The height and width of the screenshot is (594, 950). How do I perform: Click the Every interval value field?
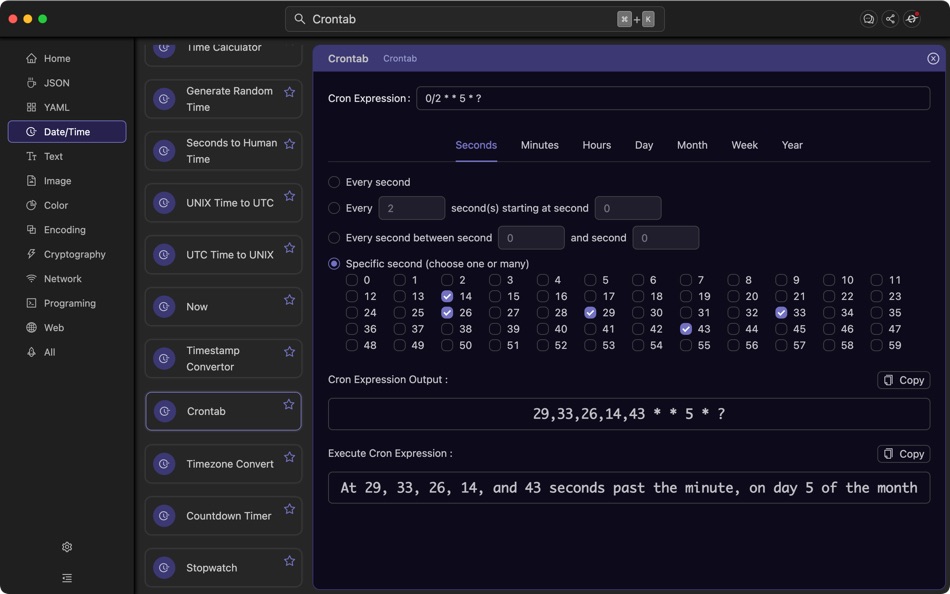tap(412, 208)
